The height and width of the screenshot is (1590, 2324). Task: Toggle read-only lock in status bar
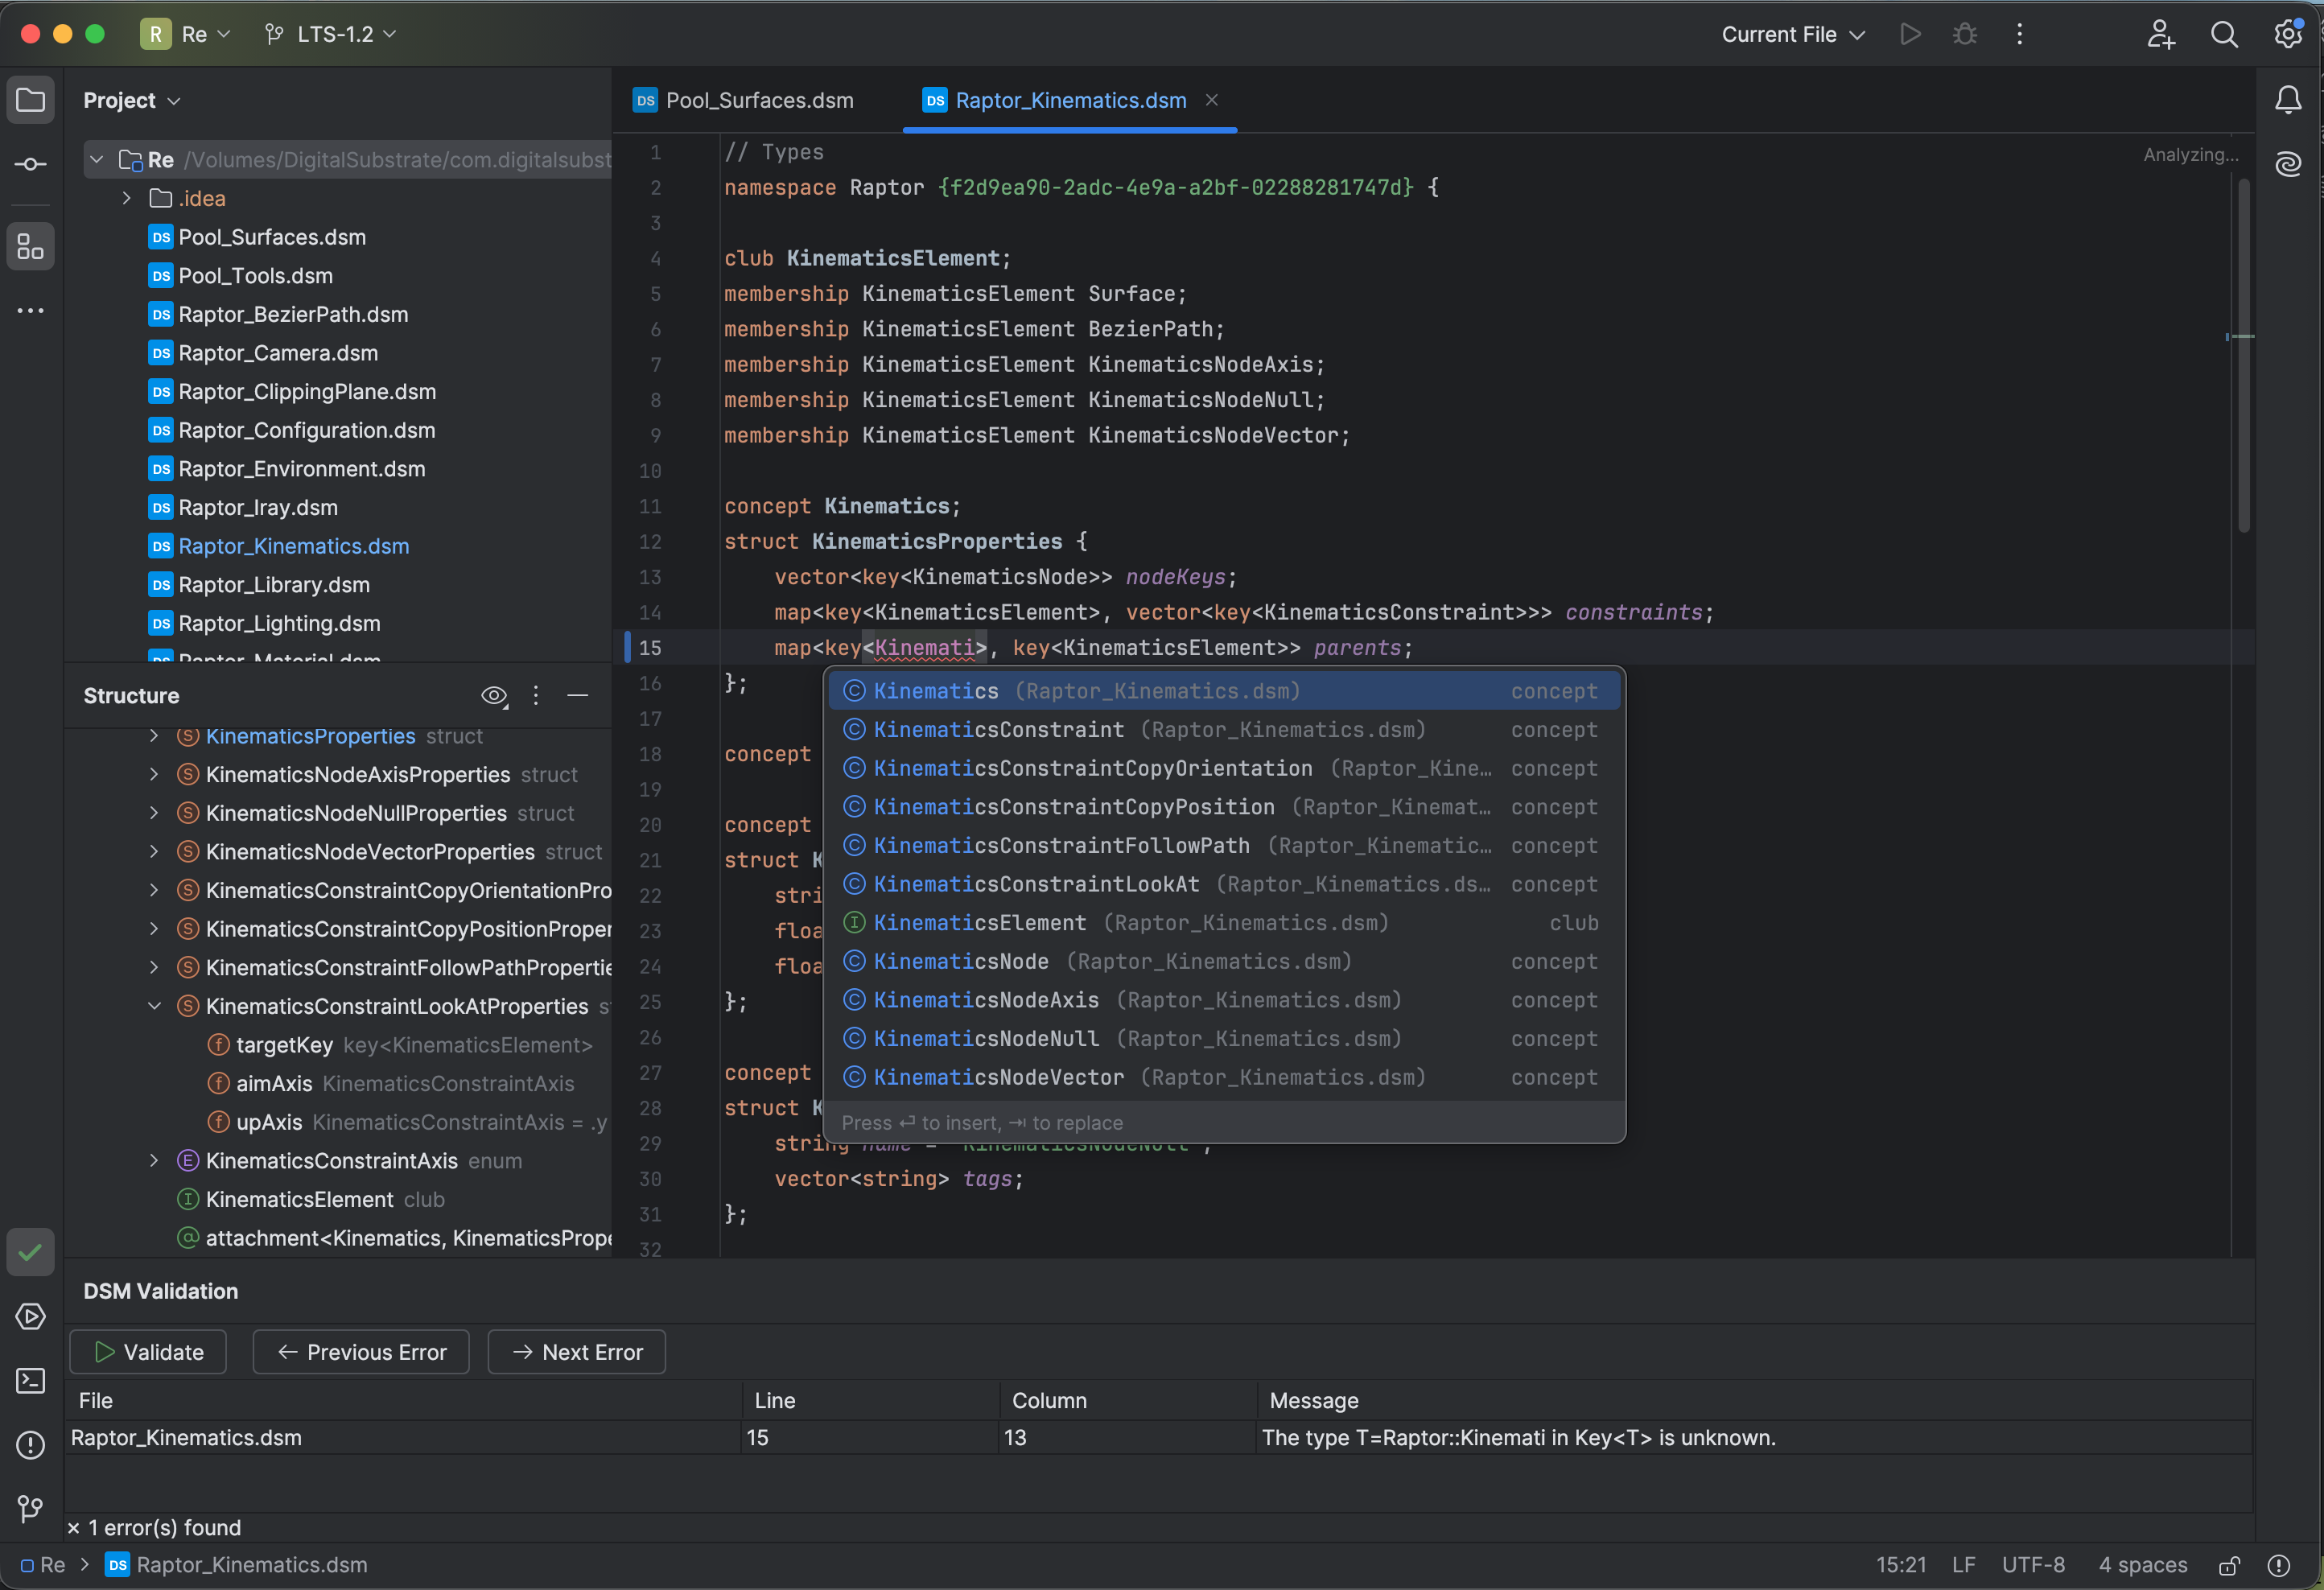tap(2229, 1565)
